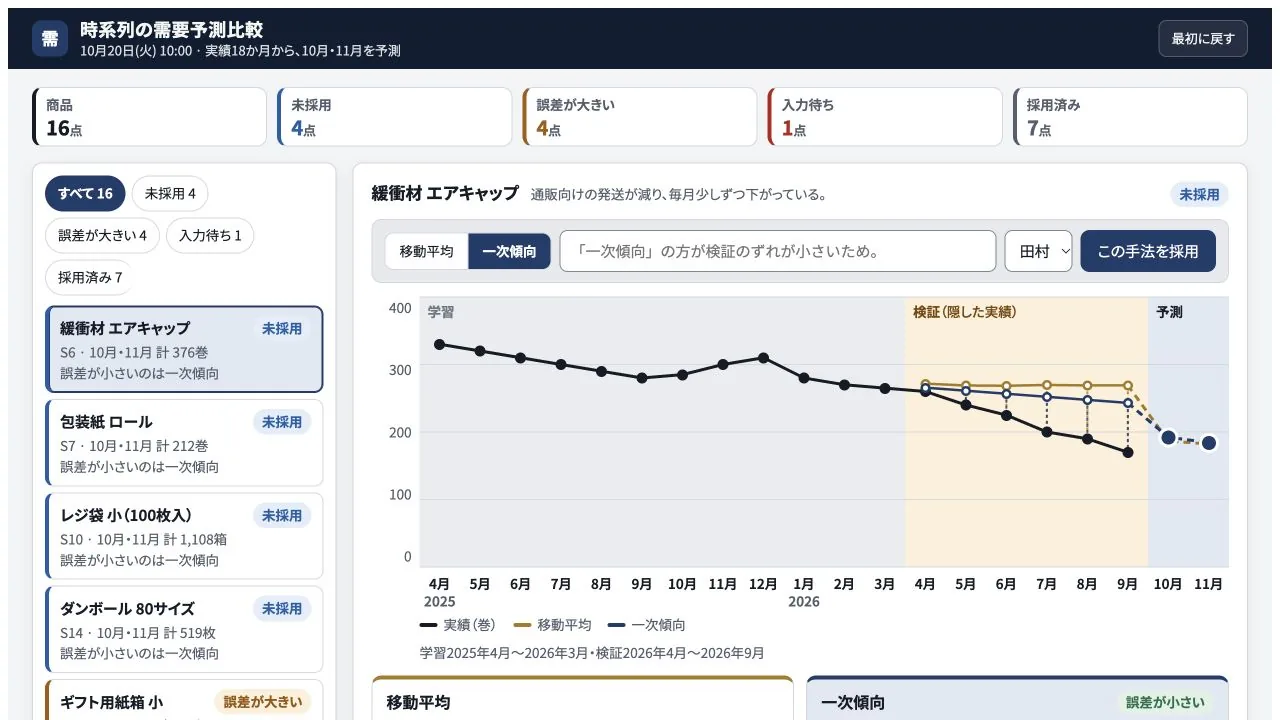The image size is (1280, 720).
Task: Choose the ダンボール 80サイズ product row
Action: click(x=184, y=629)
